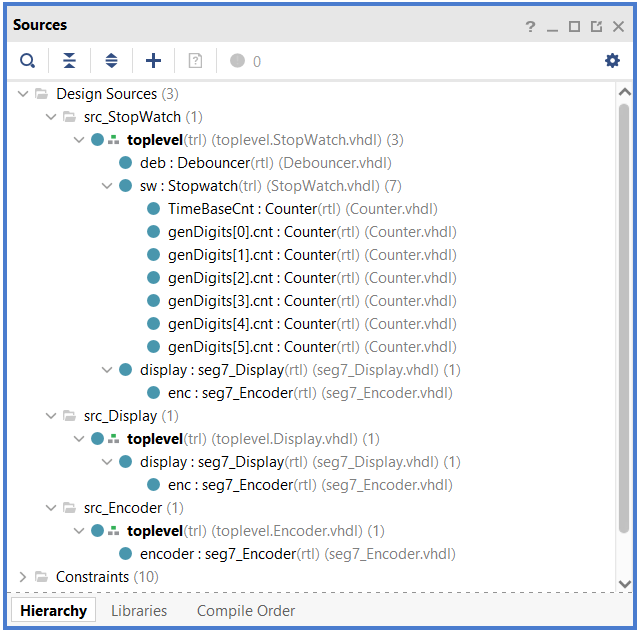Collapse toplevel (toplevel.Display.vhdl) node
Viewport: 642px width, 638px height.
[79, 439]
